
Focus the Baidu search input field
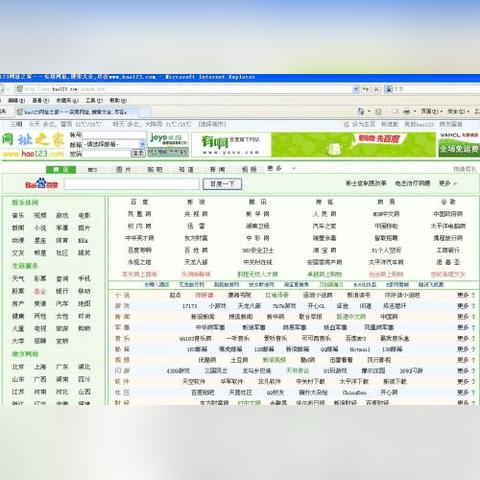coord(131,184)
